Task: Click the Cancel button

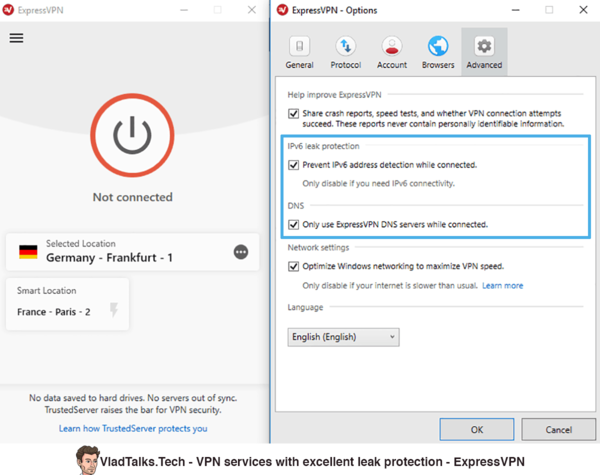Action: tap(559, 429)
